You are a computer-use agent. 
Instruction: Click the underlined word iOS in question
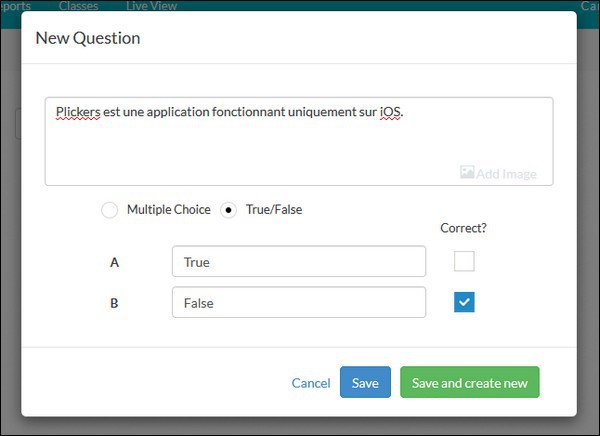pyautogui.click(x=390, y=112)
